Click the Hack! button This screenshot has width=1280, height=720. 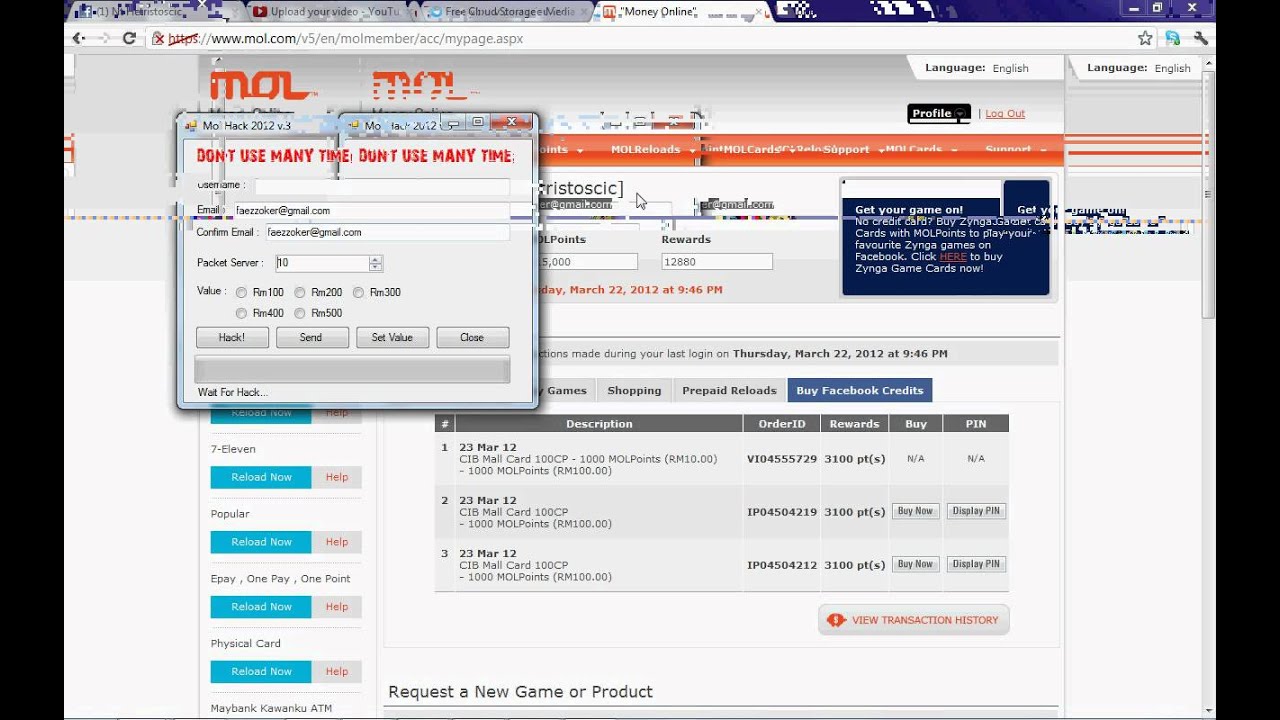tap(232, 337)
